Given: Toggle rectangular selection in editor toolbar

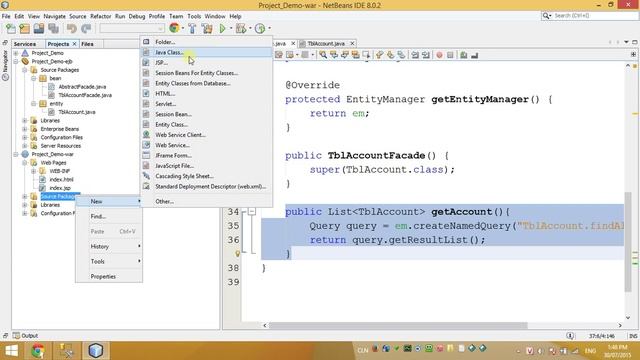Looking at the screenshot, I should tap(366, 55).
